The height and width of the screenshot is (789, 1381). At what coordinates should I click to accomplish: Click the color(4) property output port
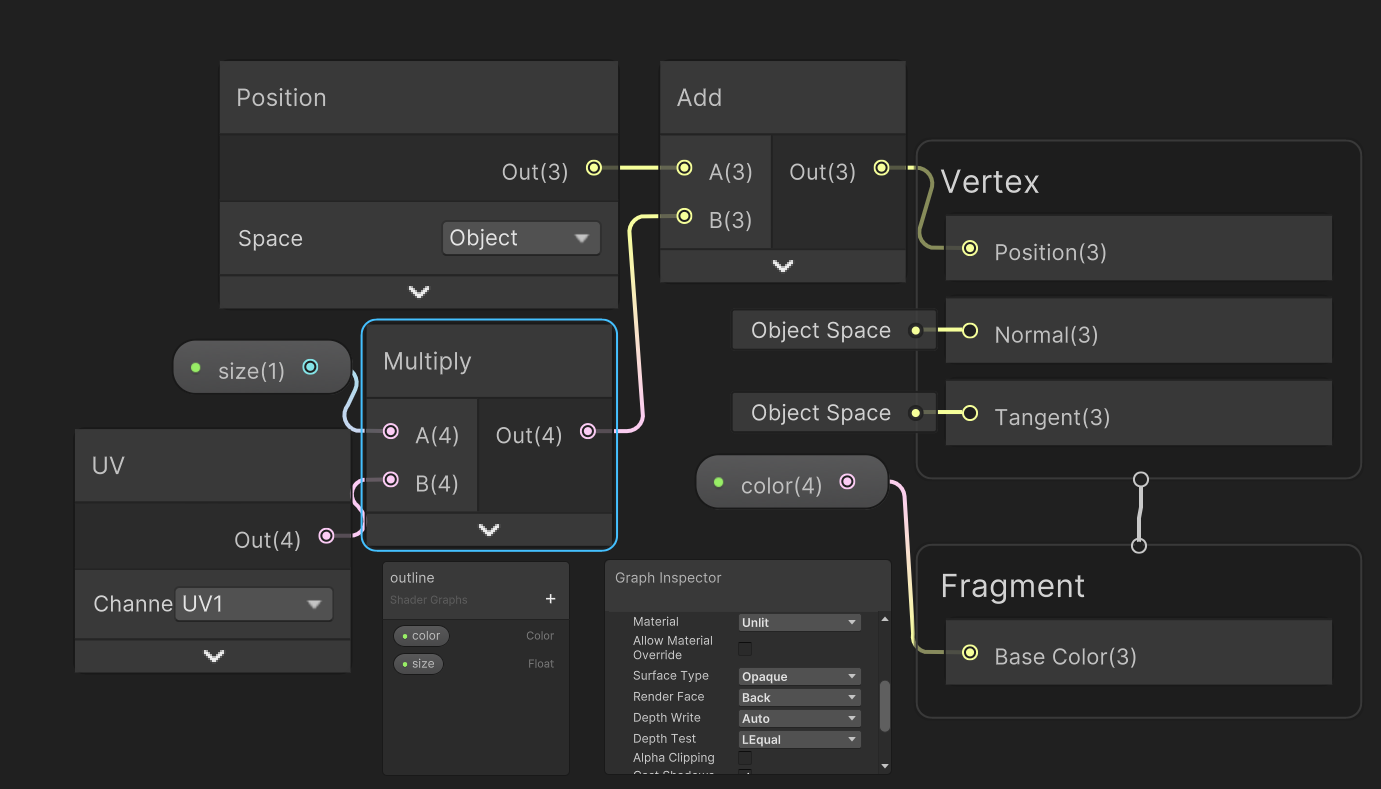click(848, 482)
